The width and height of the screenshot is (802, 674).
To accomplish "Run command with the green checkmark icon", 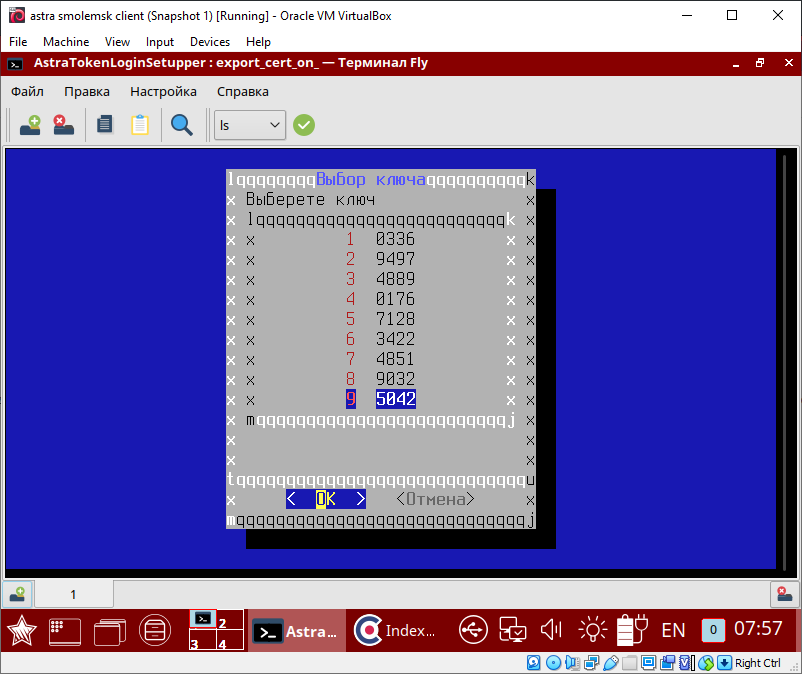I will coord(304,125).
